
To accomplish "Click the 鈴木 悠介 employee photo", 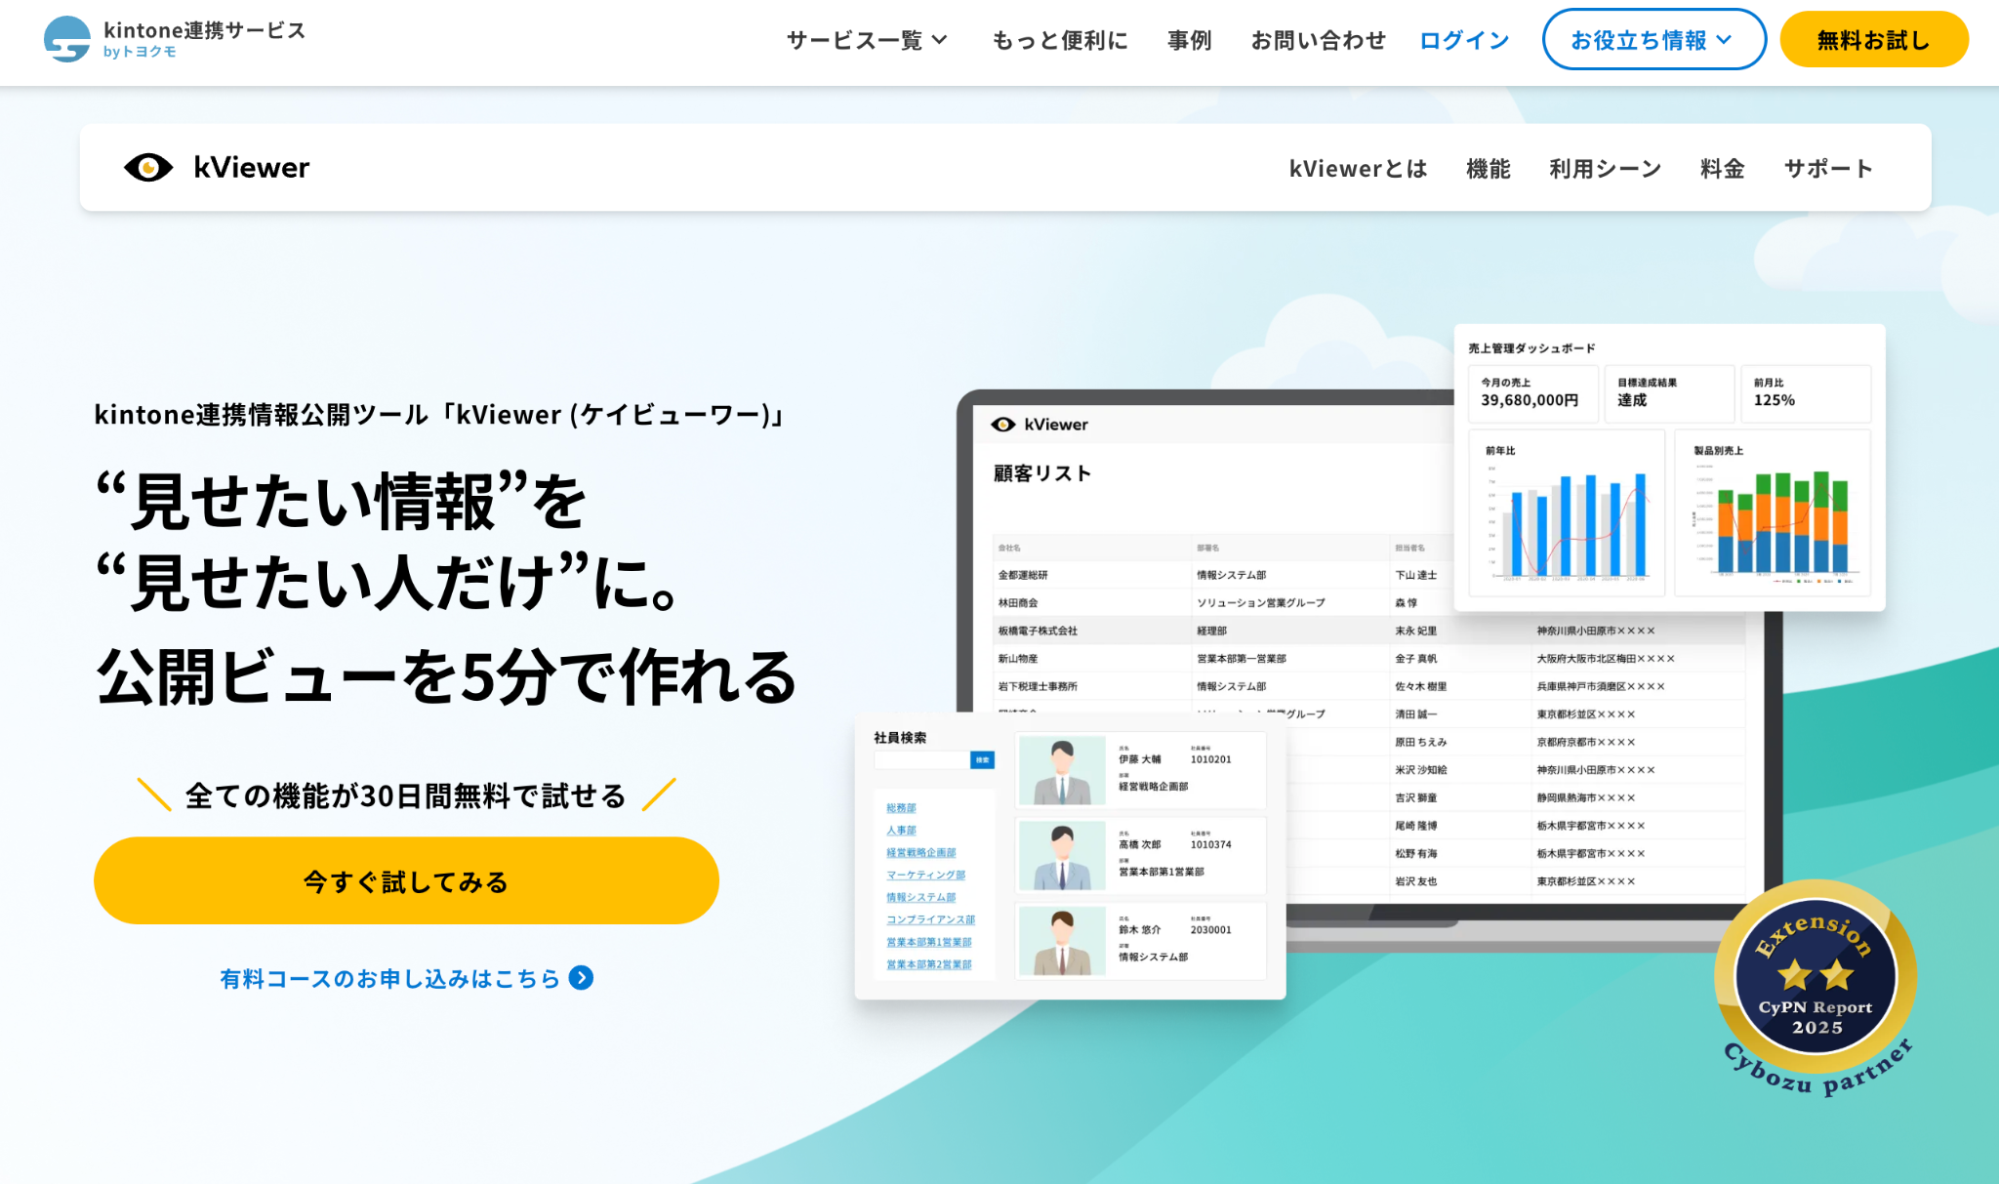I will point(1062,941).
